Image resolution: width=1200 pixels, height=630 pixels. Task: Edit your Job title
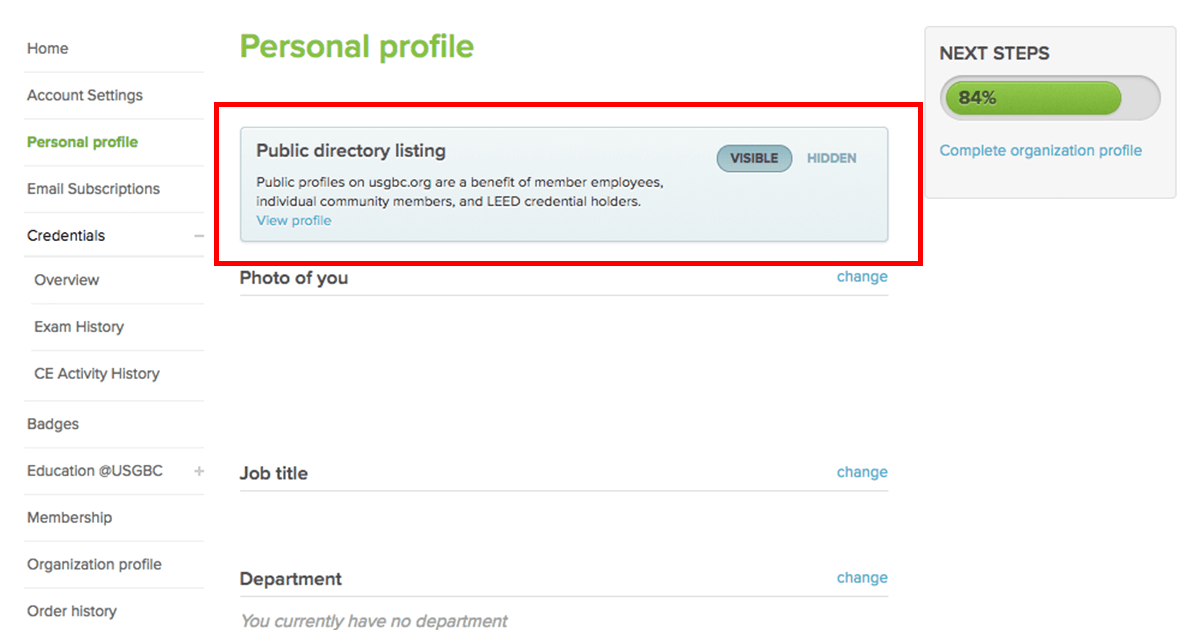tap(862, 471)
